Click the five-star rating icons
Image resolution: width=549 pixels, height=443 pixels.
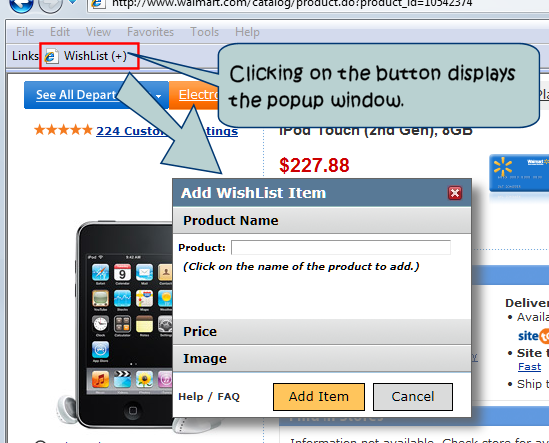pyautogui.click(x=63, y=130)
